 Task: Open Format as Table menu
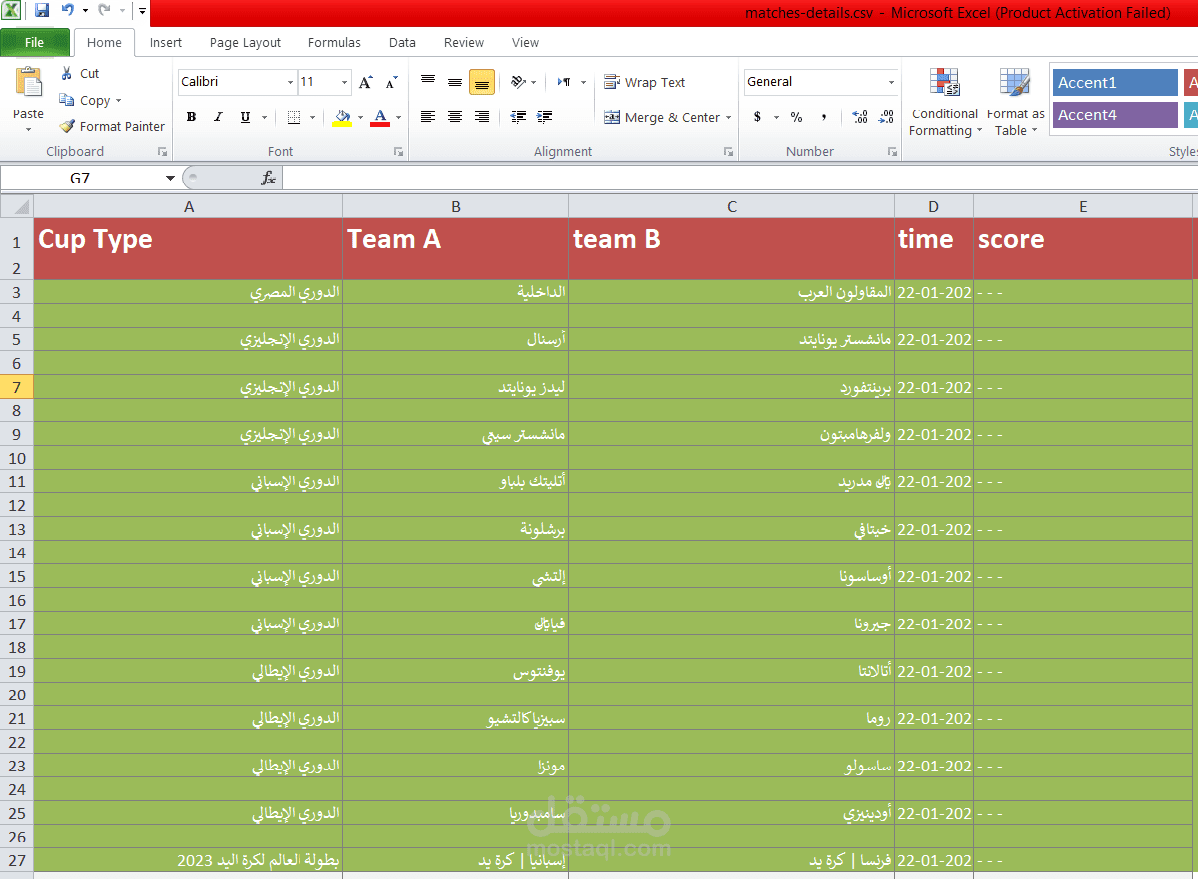tap(1015, 102)
